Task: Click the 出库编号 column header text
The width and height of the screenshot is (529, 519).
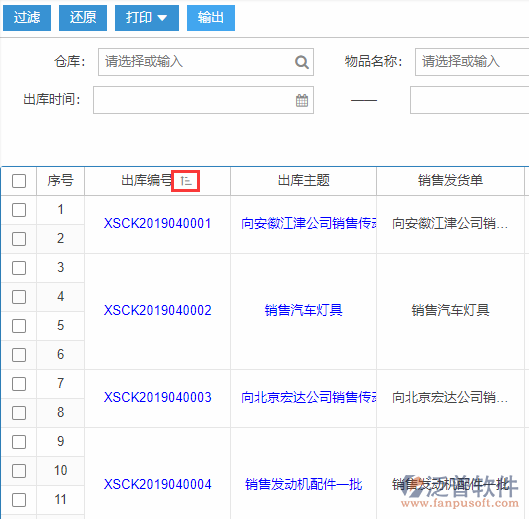Action: pyautogui.click(x=146, y=181)
